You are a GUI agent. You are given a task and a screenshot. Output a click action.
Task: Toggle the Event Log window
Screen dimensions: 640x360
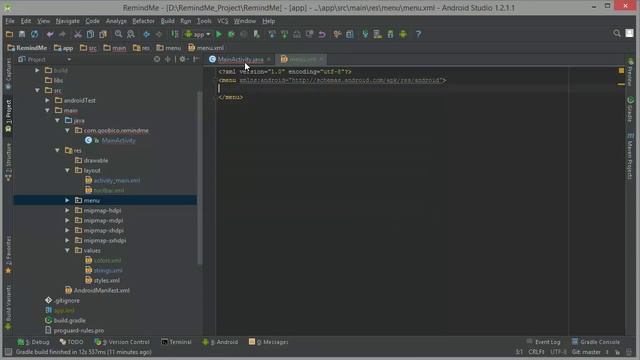tap(543, 342)
